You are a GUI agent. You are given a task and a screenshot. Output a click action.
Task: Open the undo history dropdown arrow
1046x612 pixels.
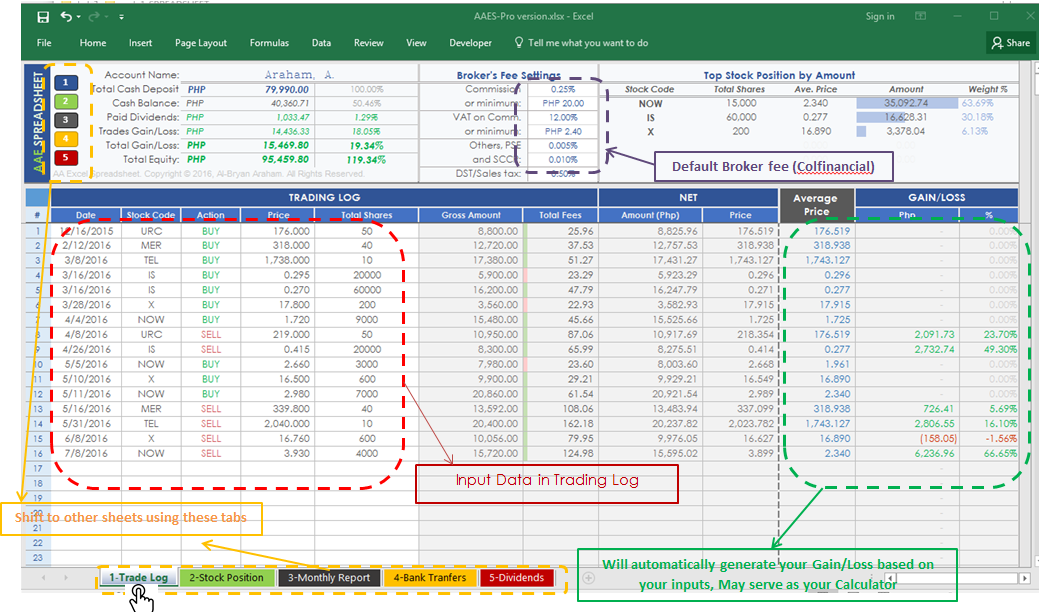pos(78,17)
